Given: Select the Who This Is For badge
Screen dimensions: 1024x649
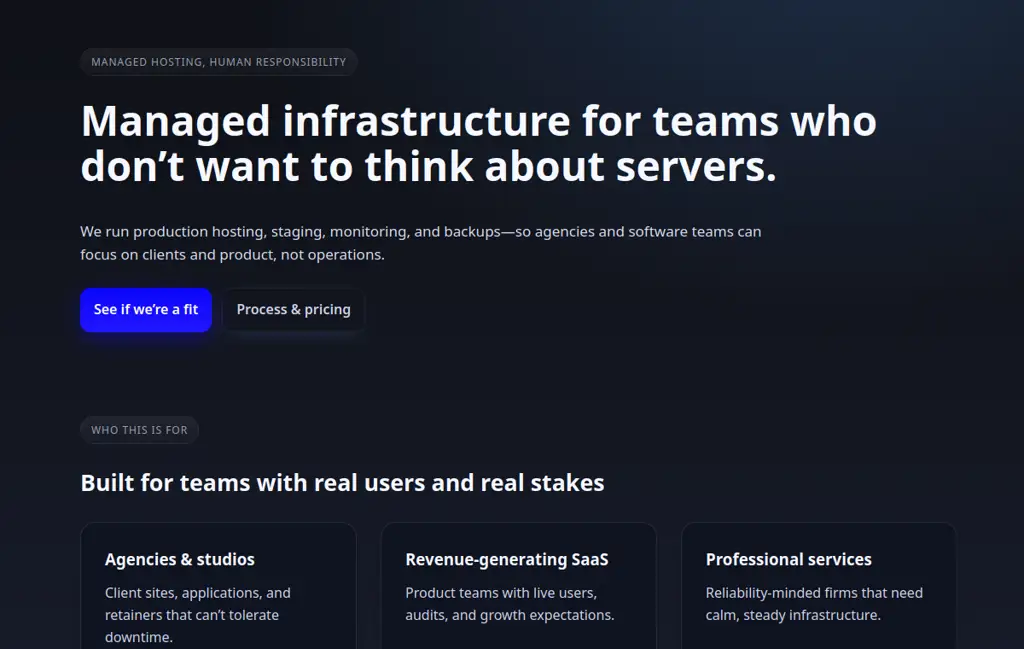Looking at the screenshot, I should pos(139,429).
